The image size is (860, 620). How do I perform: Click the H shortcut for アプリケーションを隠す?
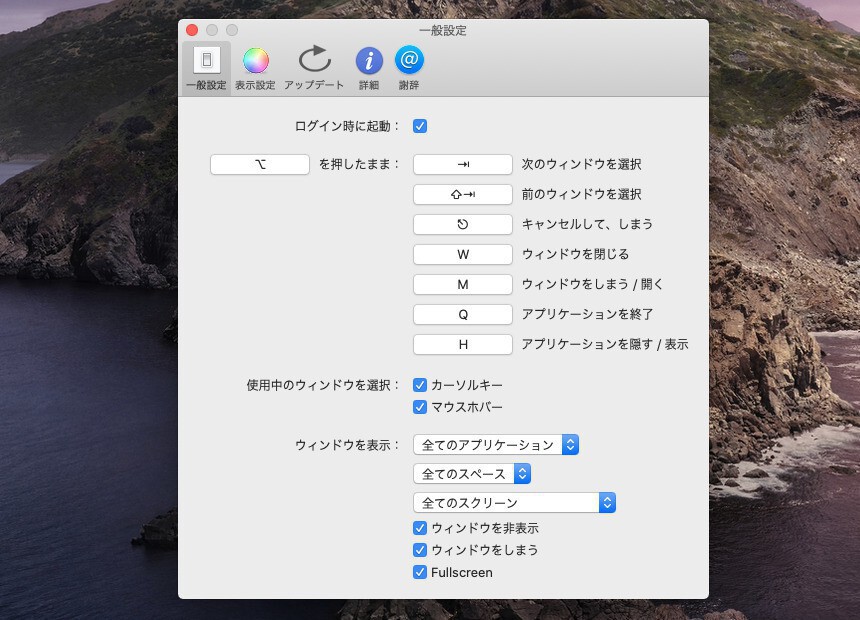[x=463, y=344]
